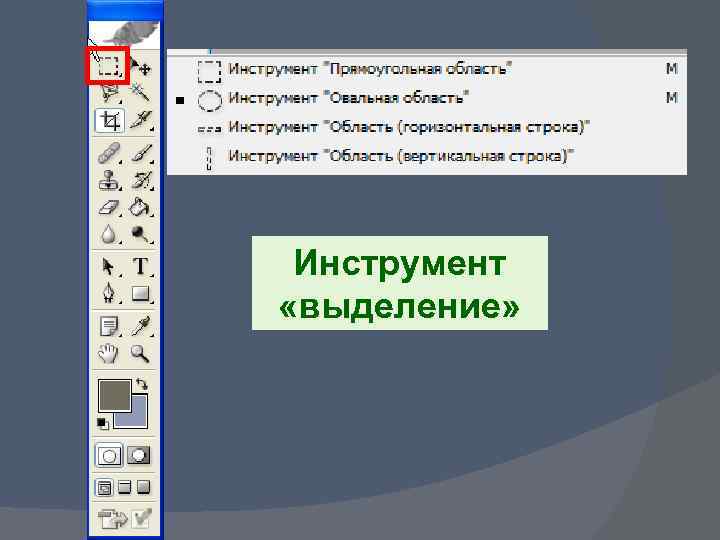Choose "Прямоугольная область" tool from flyout

click(x=427, y=69)
